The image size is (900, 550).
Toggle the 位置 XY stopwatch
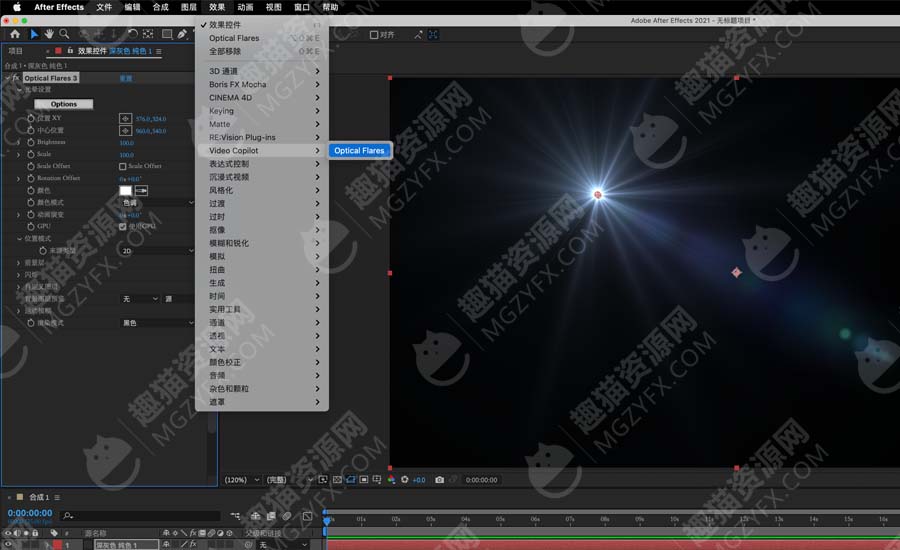pos(31,118)
